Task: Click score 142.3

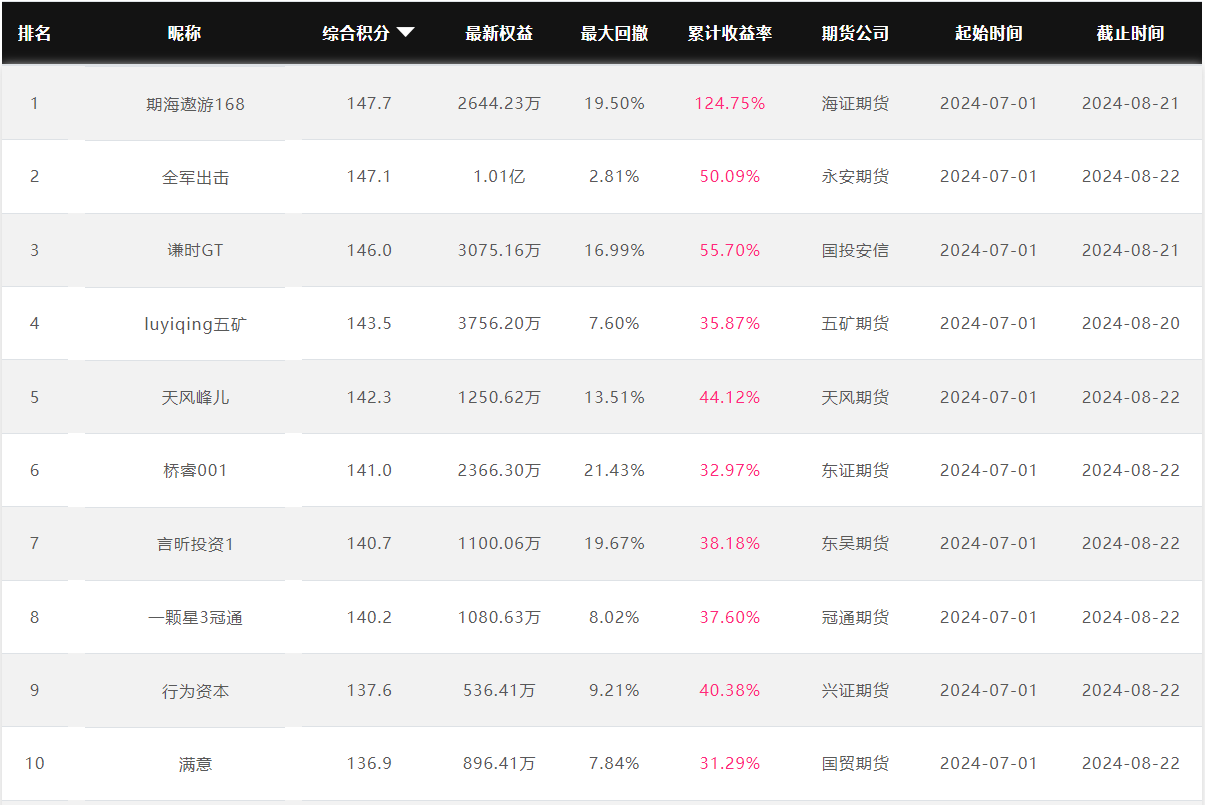Action: coord(369,397)
